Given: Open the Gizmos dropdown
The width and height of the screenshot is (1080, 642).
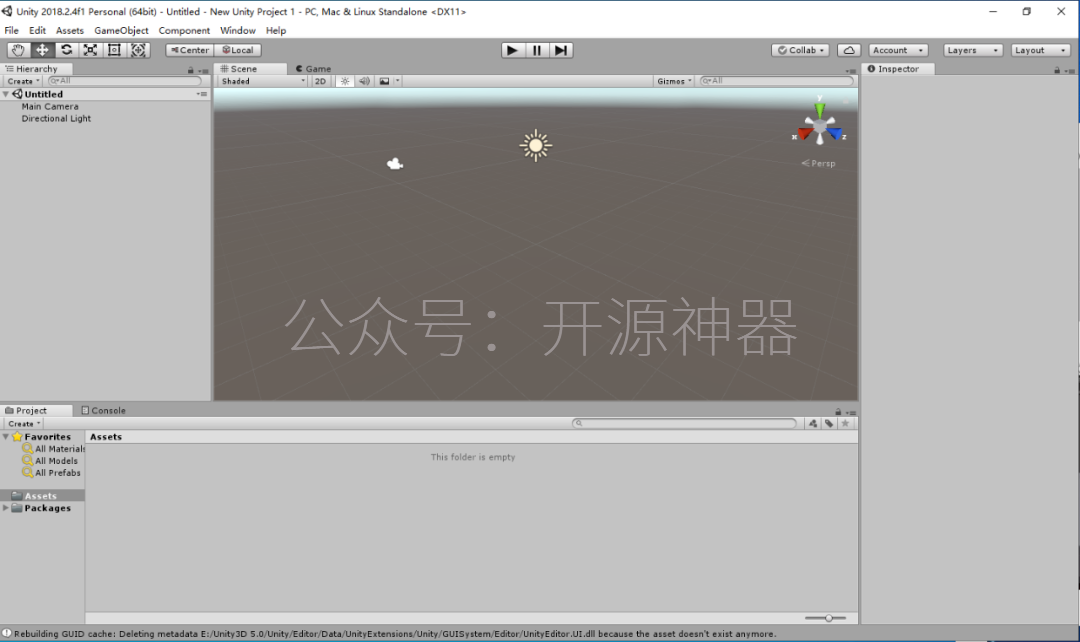Looking at the screenshot, I should point(674,81).
